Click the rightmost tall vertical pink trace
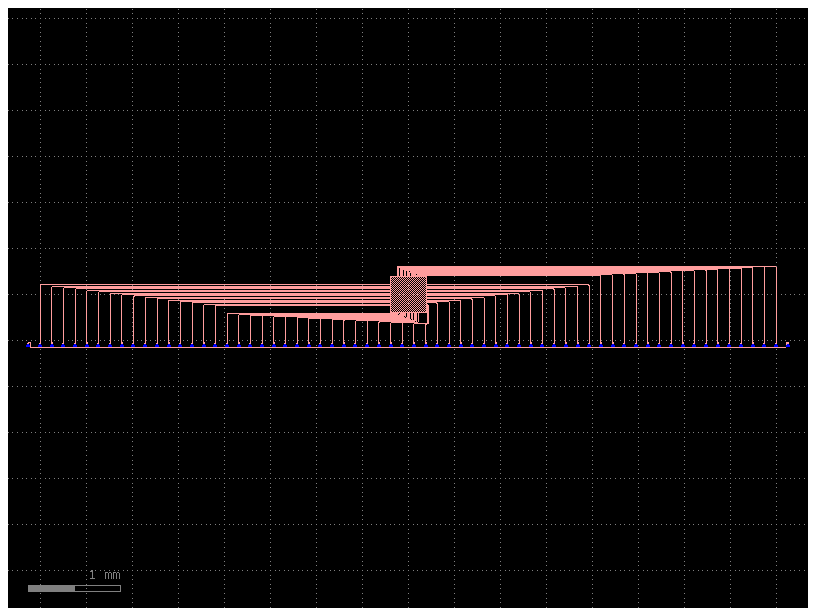 click(776, 305)
